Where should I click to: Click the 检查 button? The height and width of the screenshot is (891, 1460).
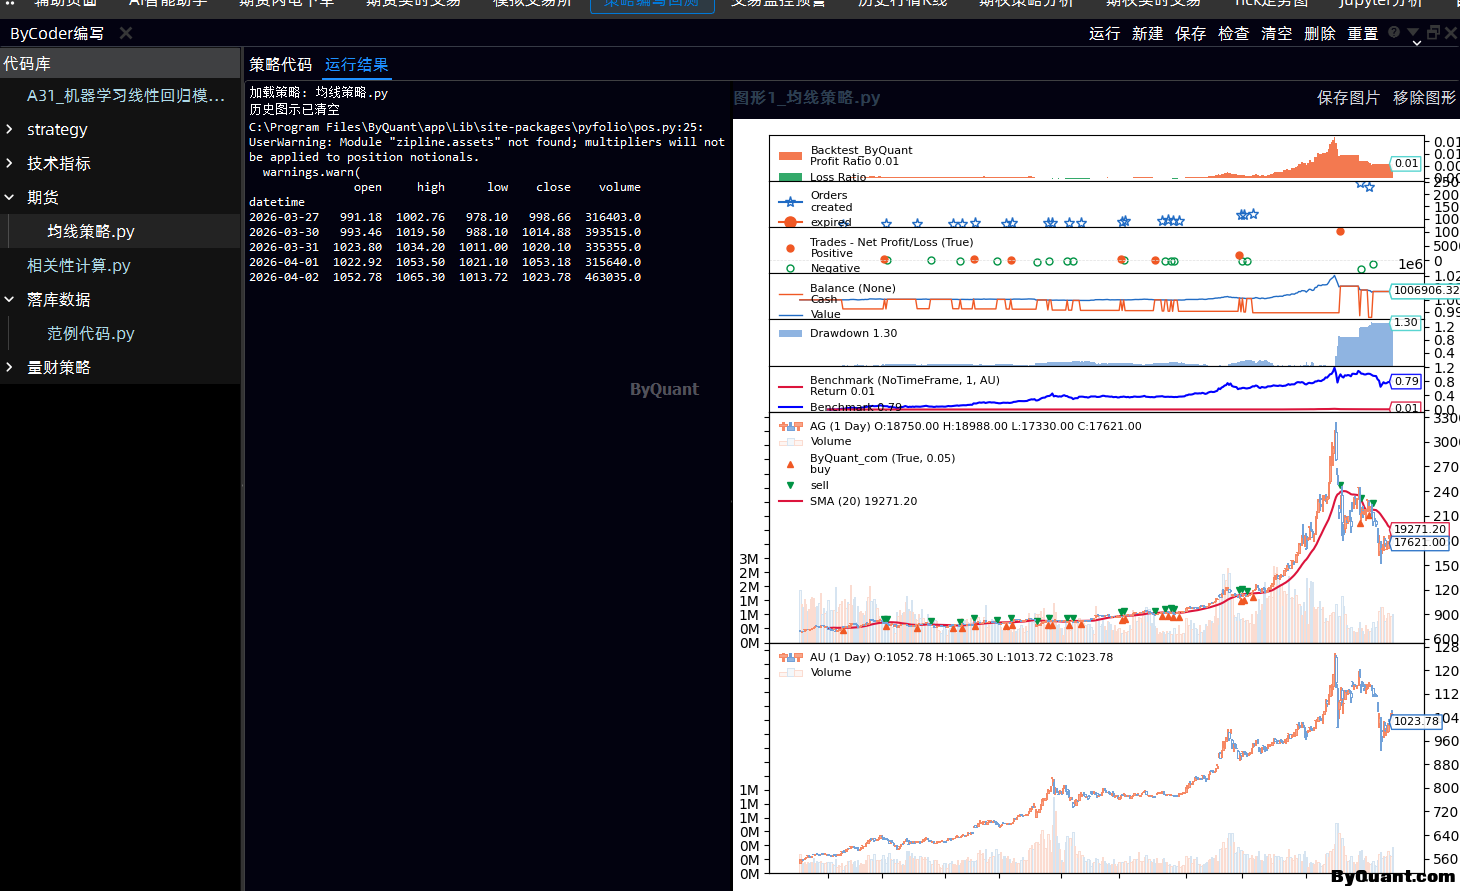(1233, 34)
